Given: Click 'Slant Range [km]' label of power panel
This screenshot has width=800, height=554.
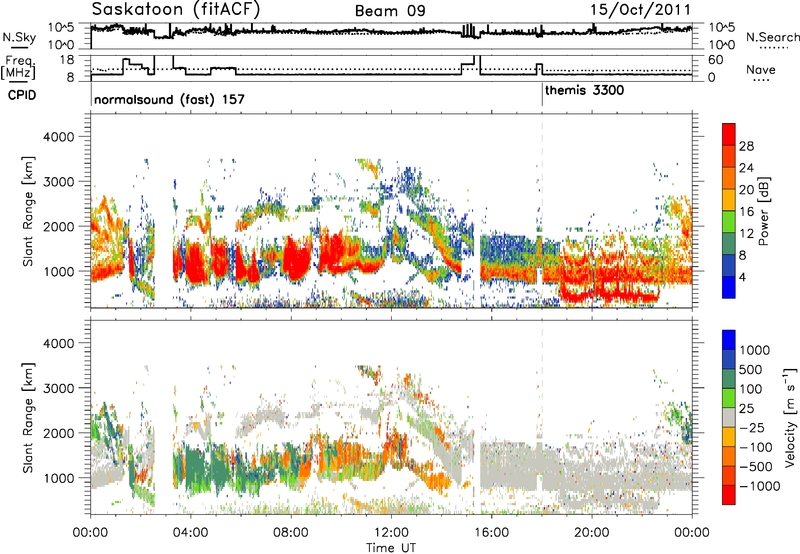Looking at the screenshot, I should [x=28, y=211].
